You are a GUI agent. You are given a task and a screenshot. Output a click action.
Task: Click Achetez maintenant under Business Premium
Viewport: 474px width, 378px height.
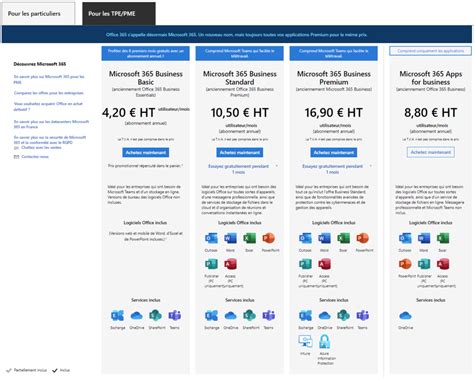[333, 152]
